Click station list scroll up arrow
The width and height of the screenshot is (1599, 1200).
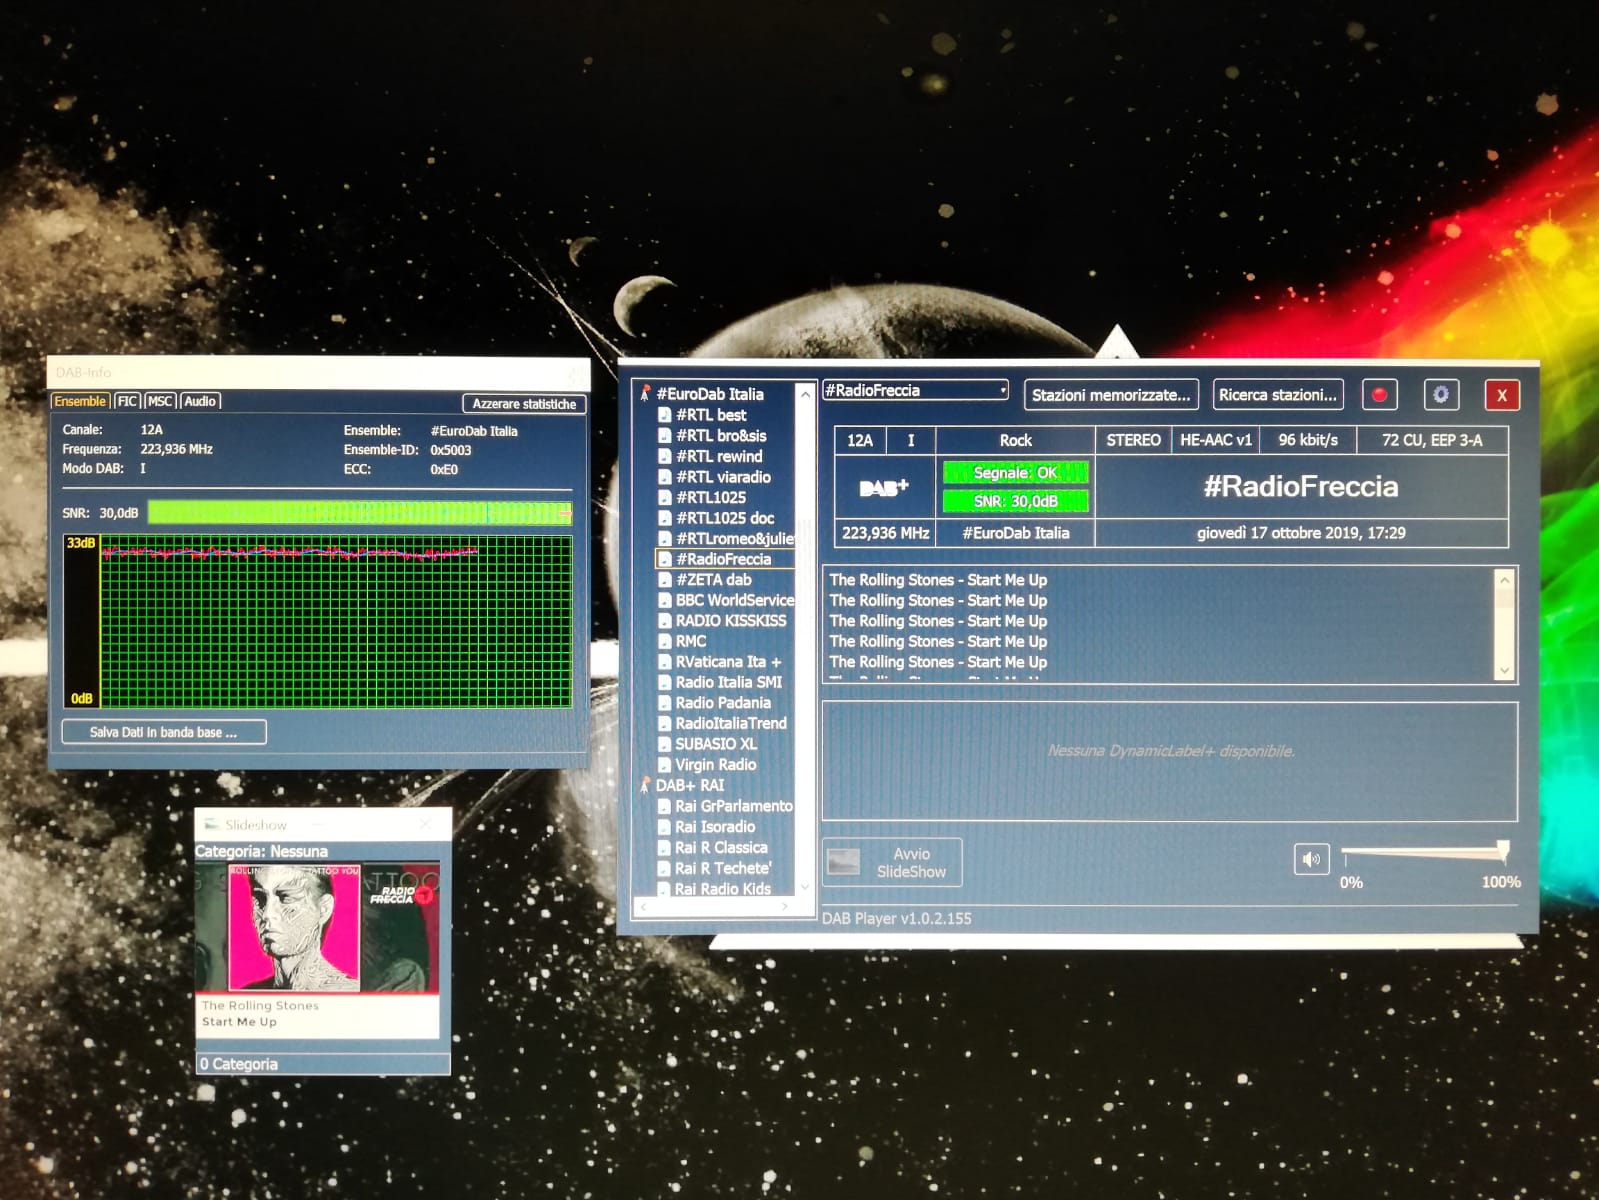[805, 394]
